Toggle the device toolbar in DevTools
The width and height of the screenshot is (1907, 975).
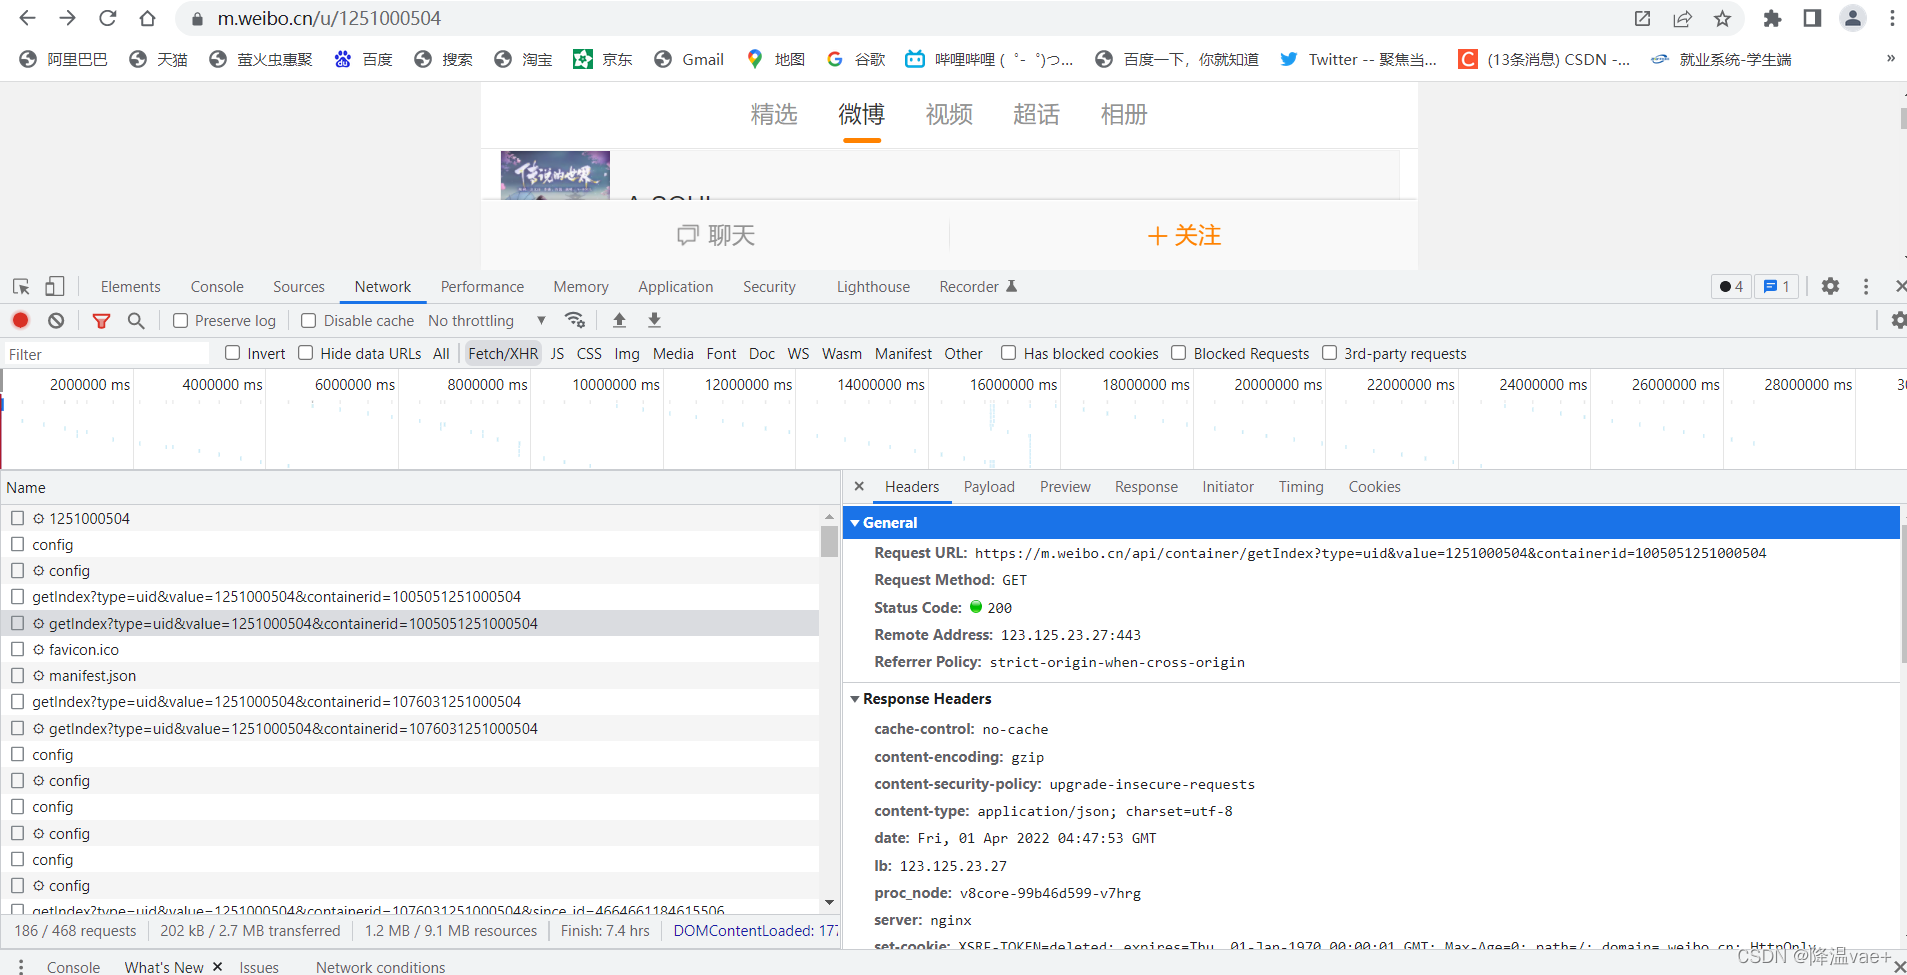54,287
